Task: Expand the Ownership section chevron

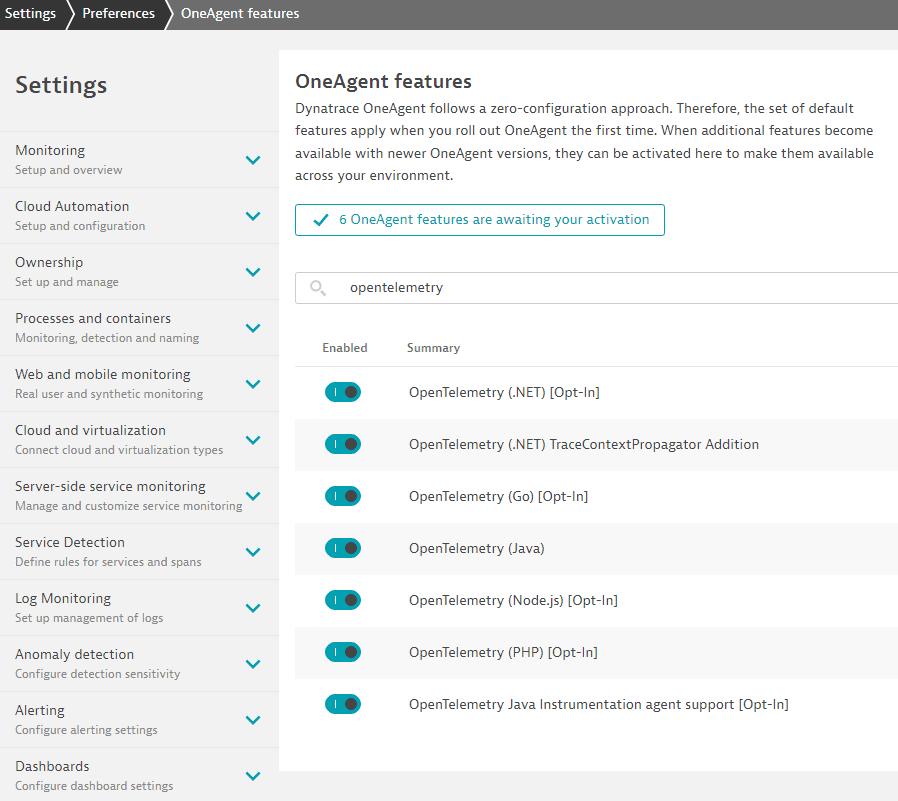Action: coord(253,272)
